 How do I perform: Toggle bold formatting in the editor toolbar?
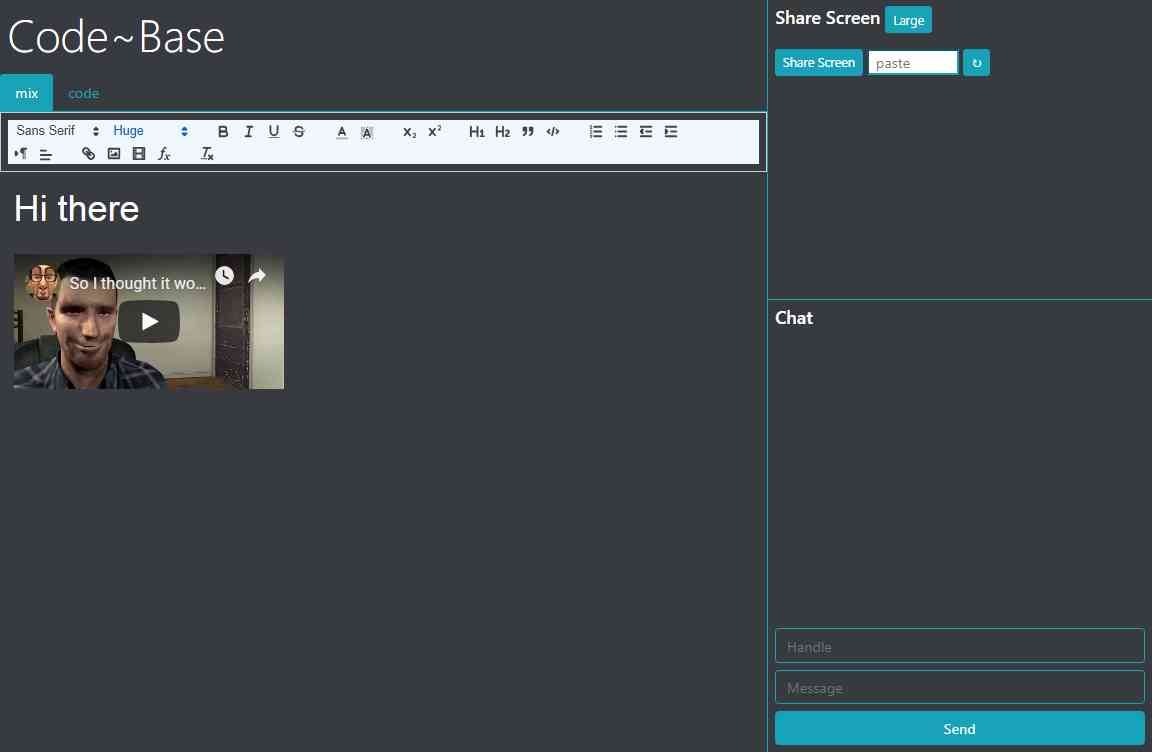click(x=223, y=132)
